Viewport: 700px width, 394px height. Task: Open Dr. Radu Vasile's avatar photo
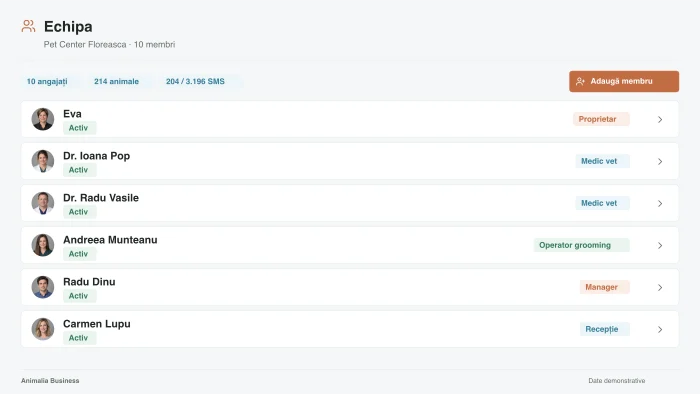coord(43,203)
